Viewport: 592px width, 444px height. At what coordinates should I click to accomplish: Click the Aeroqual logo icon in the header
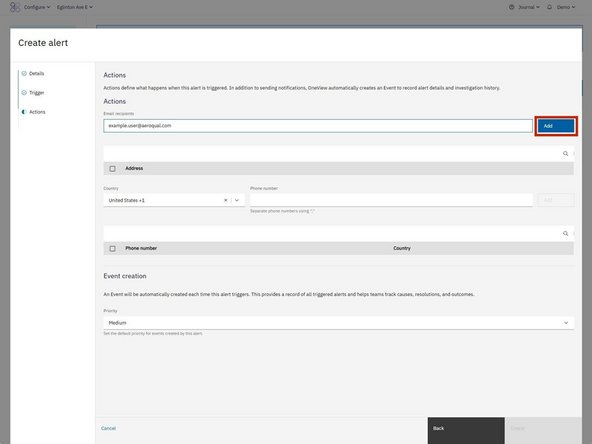[15, 7]
